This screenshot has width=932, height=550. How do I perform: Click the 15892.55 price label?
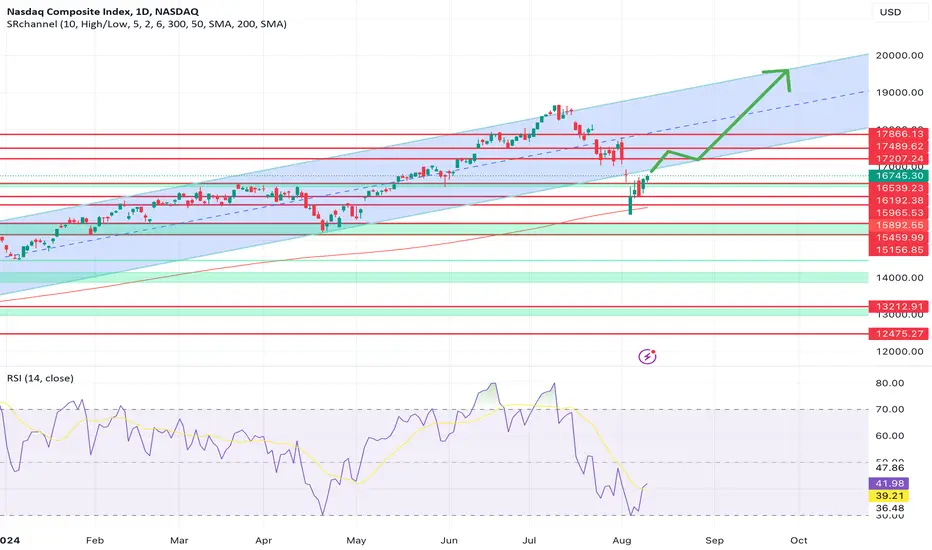(899, 225)
